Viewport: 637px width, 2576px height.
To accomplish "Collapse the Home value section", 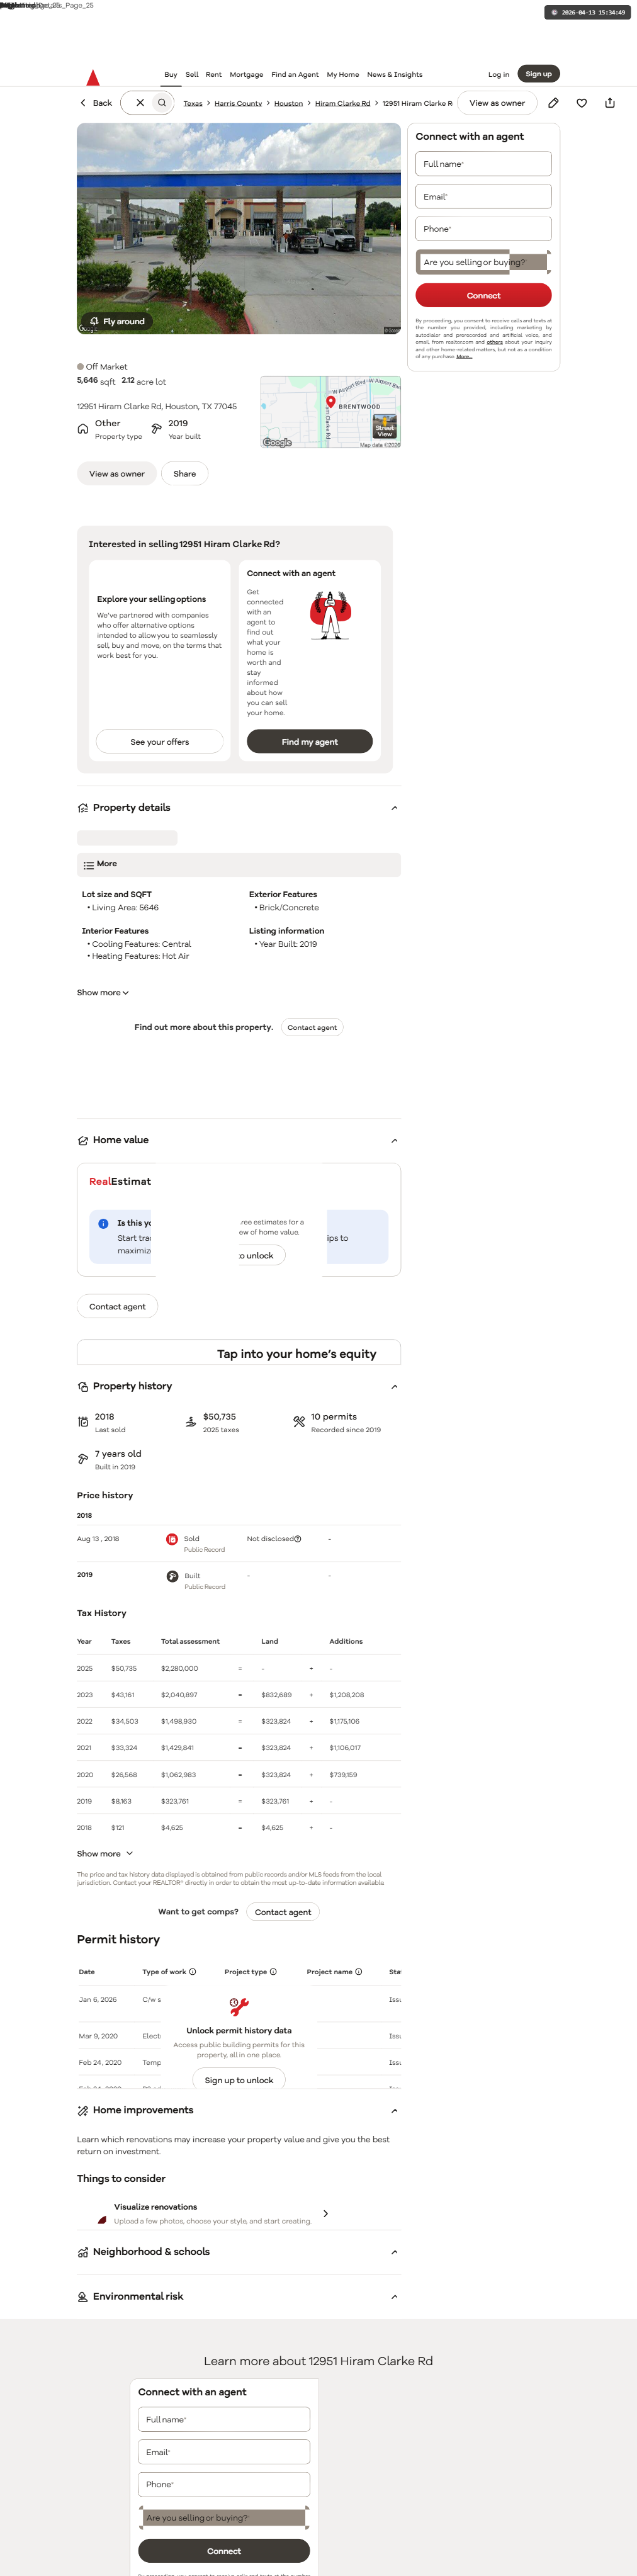I will 394,1141.
